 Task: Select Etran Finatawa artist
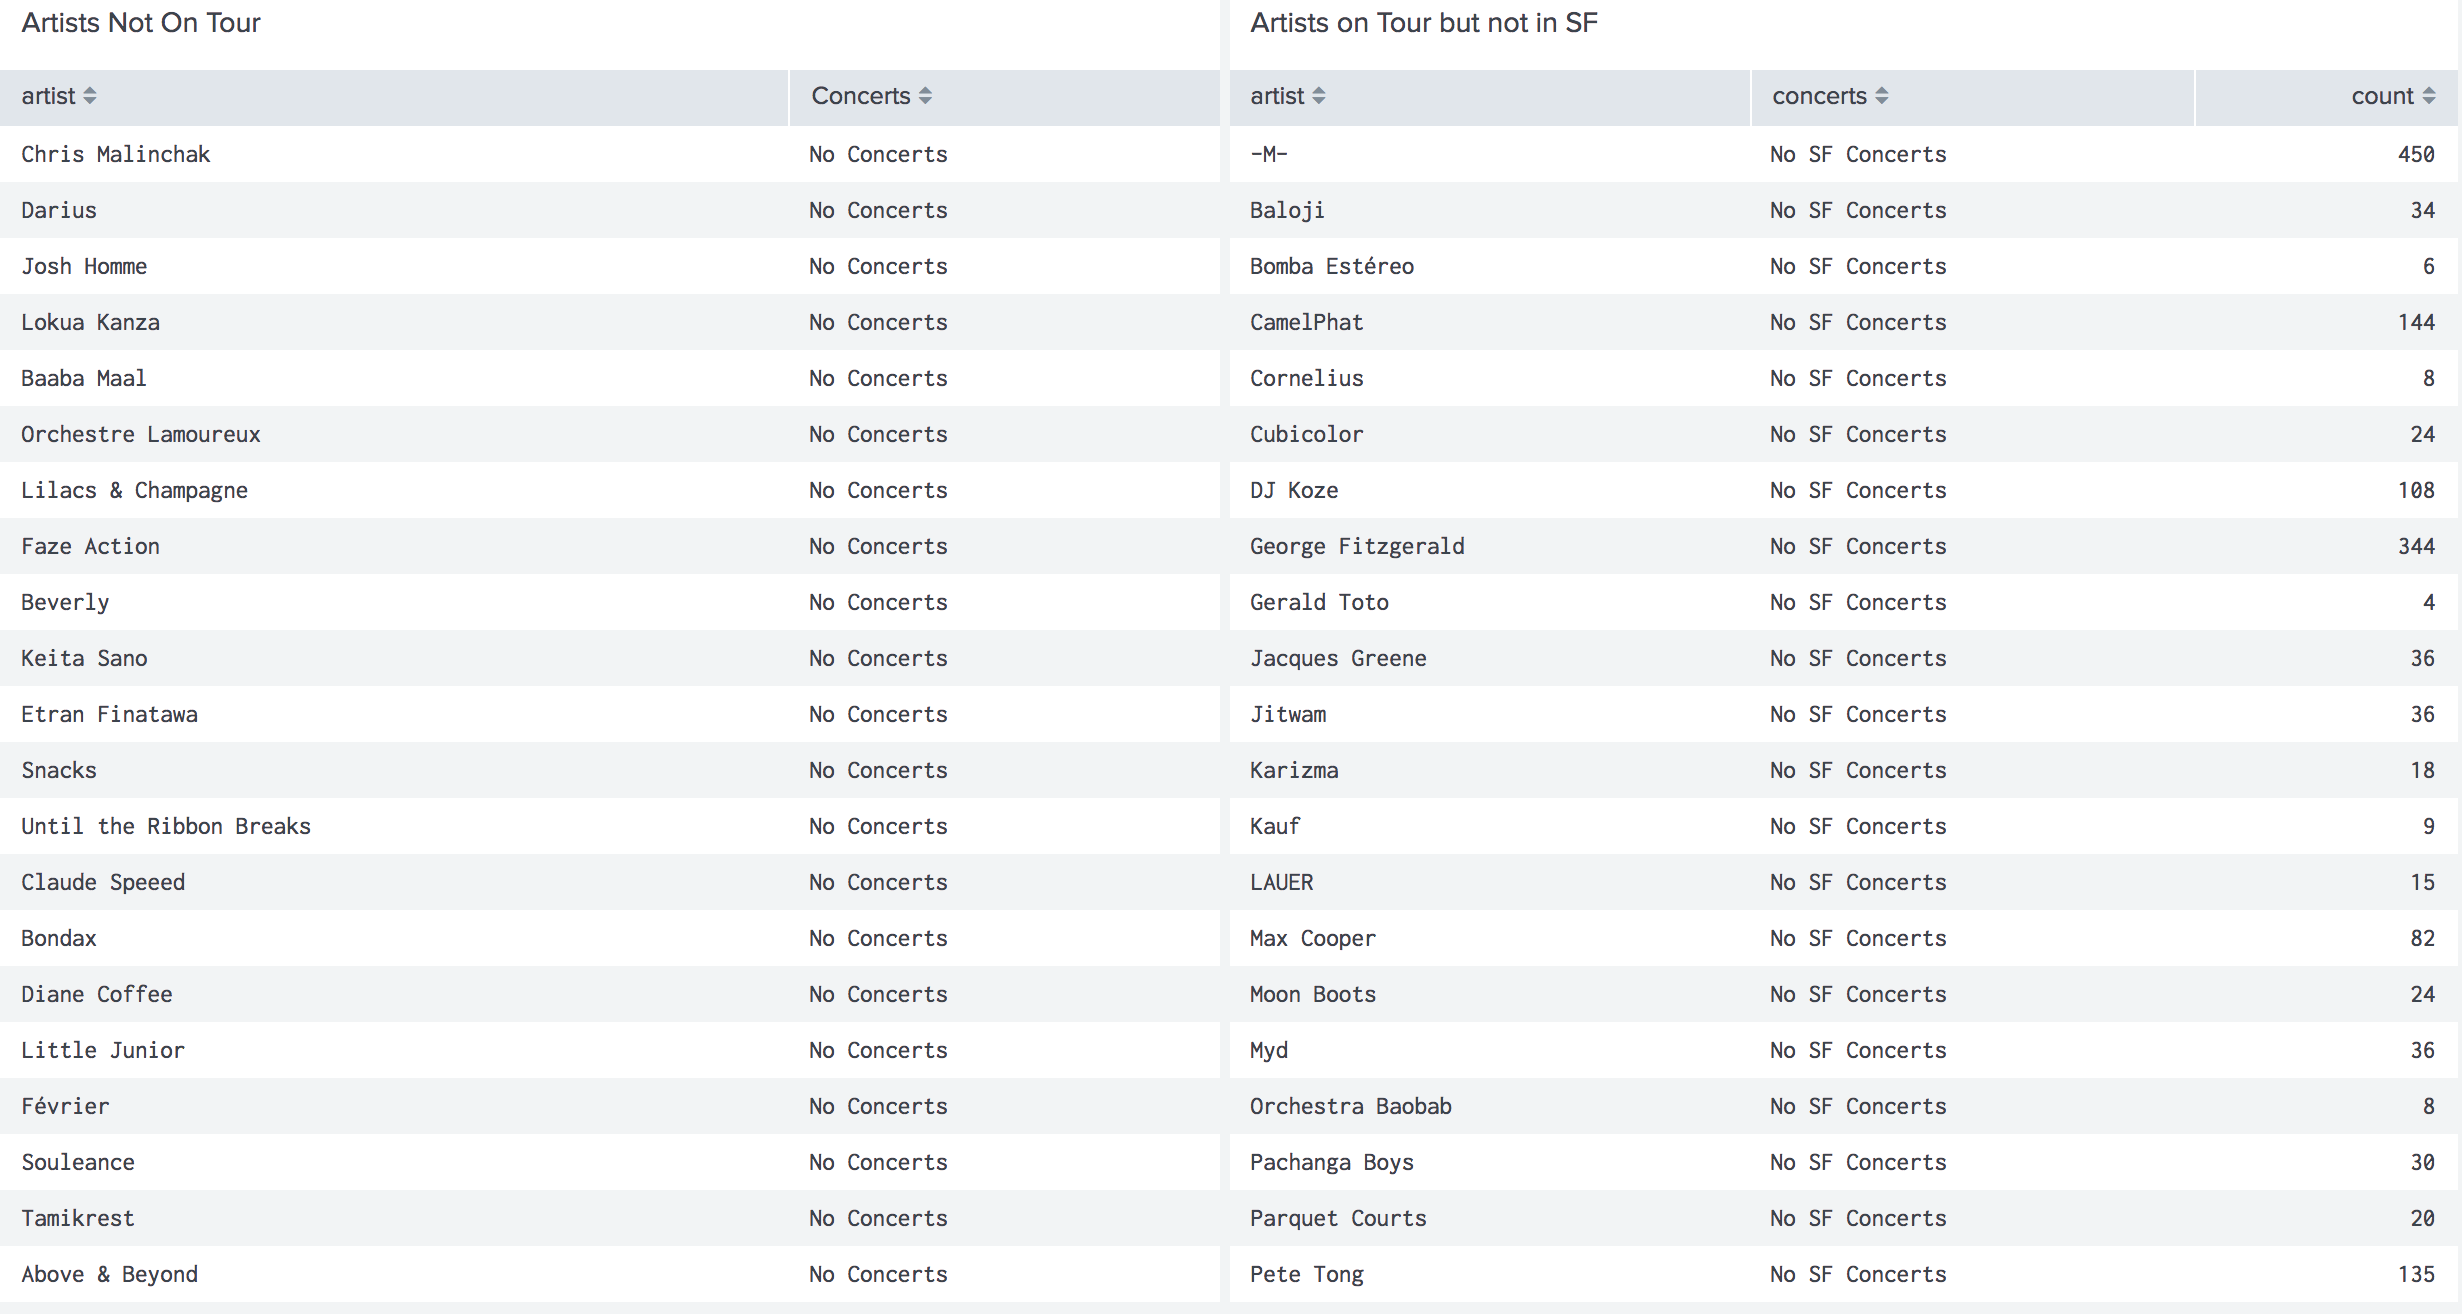click(x=109, y=714)
